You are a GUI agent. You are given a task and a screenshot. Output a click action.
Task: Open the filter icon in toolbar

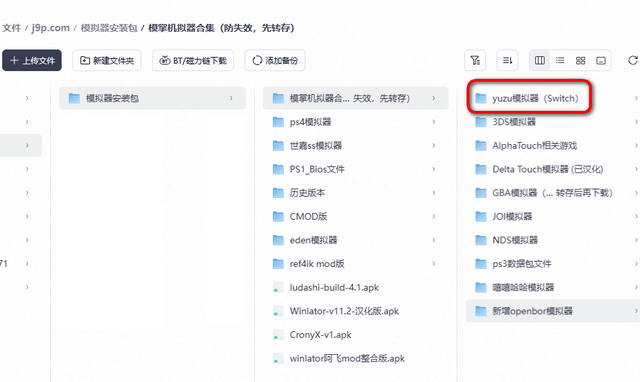click(475, 60)
